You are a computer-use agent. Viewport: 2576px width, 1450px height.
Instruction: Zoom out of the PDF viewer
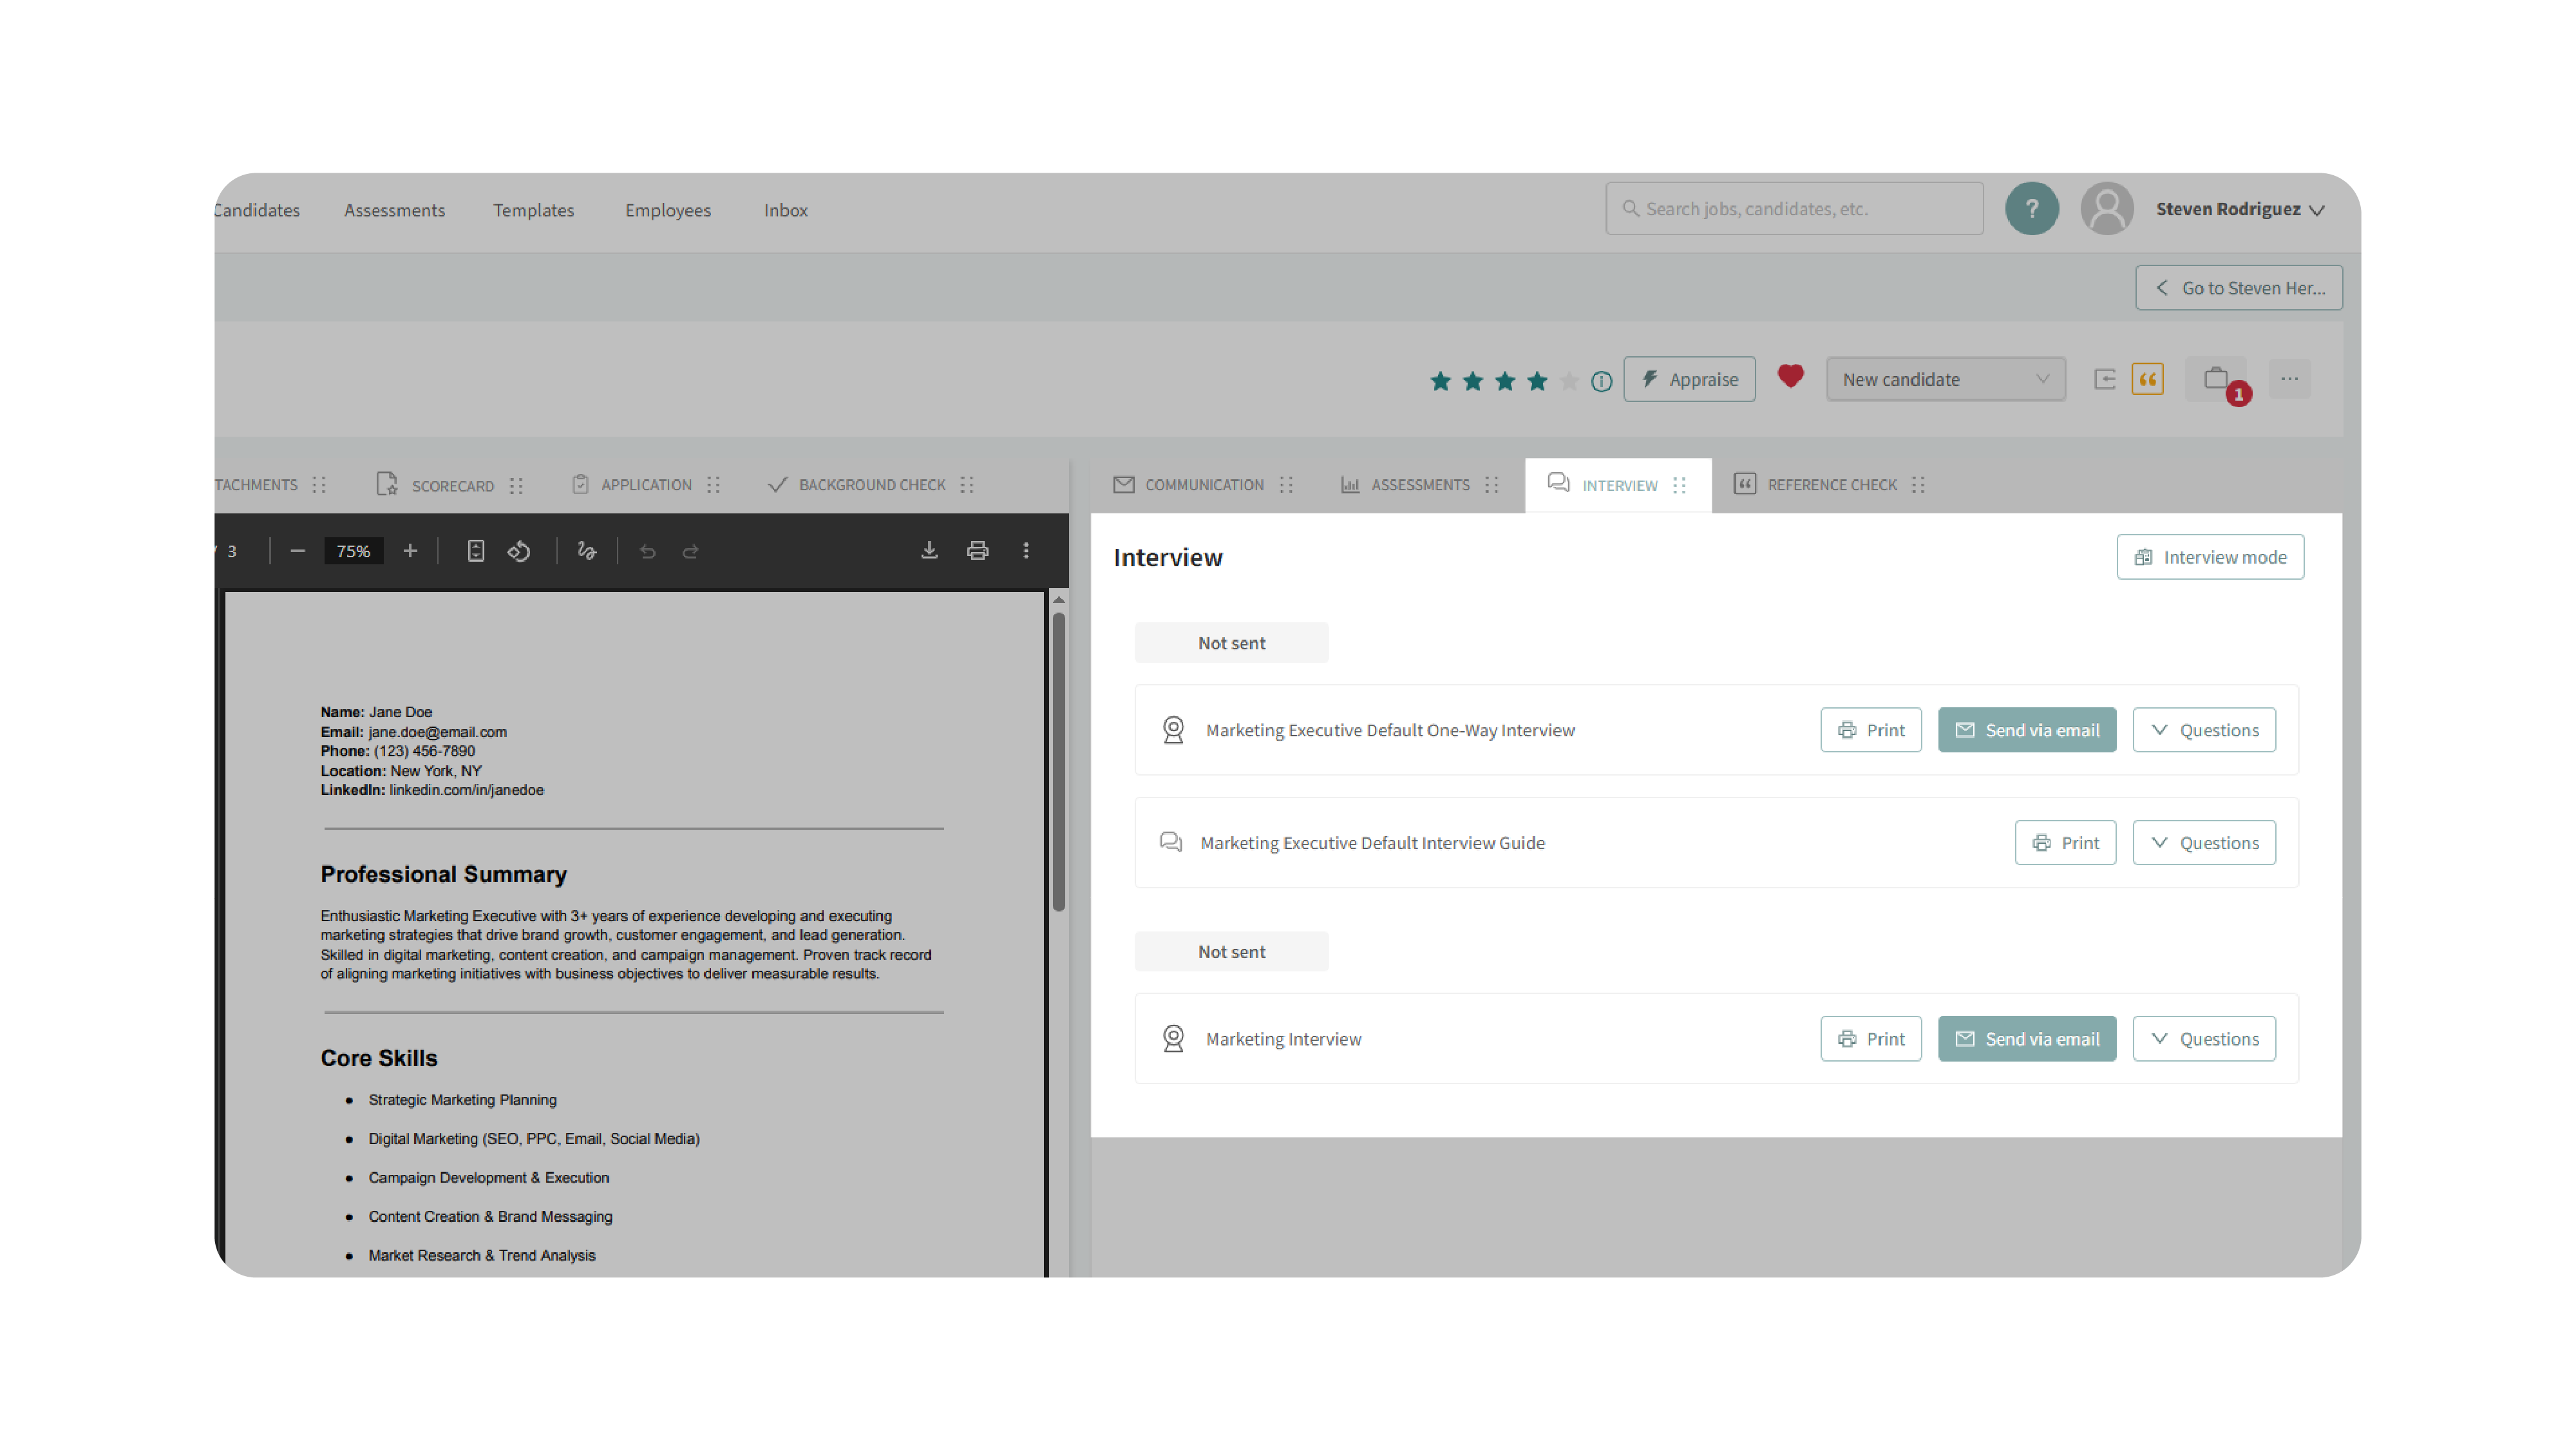click(297, 551)
